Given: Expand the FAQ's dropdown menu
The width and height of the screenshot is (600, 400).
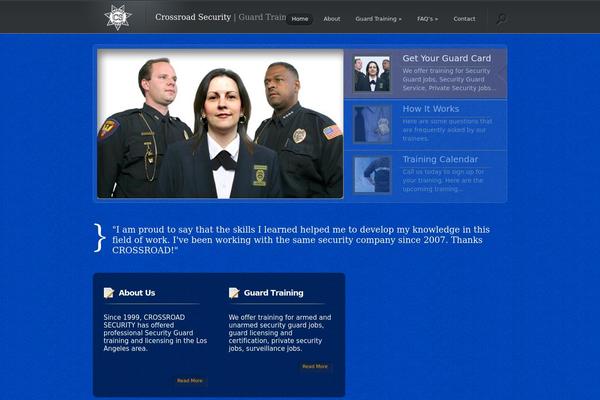Looking at the screenshot, I should pyautogui.click(x=427, y=19).
